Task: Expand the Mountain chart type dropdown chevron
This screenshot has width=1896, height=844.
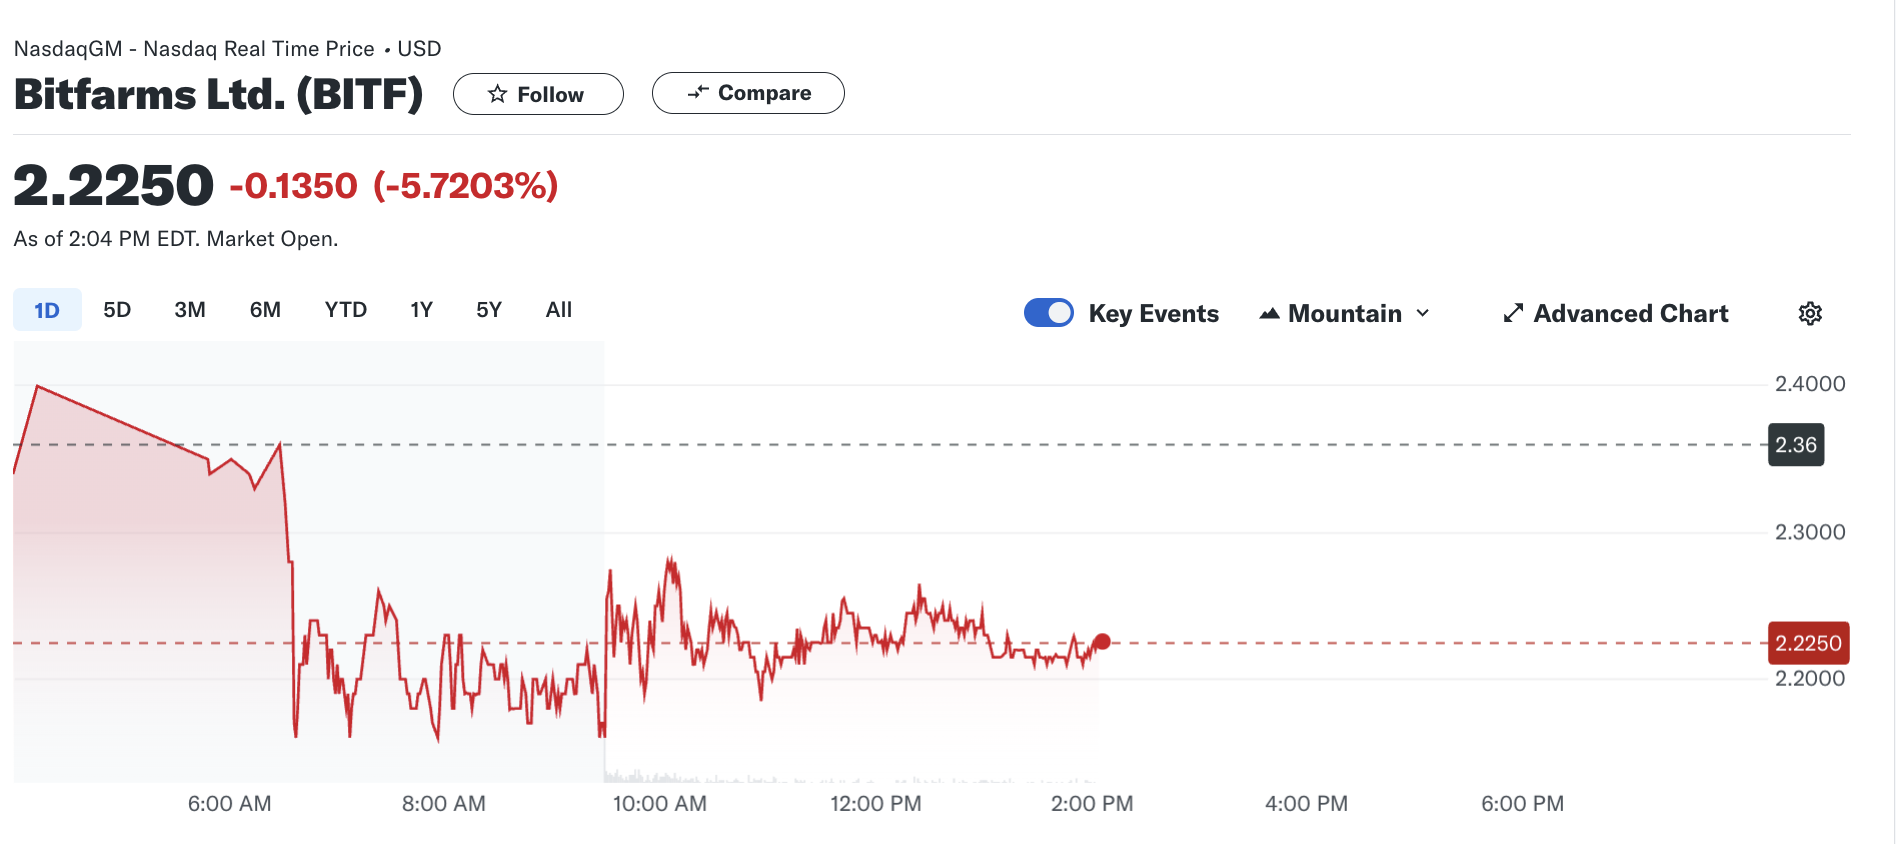Action: (1423, 313)
